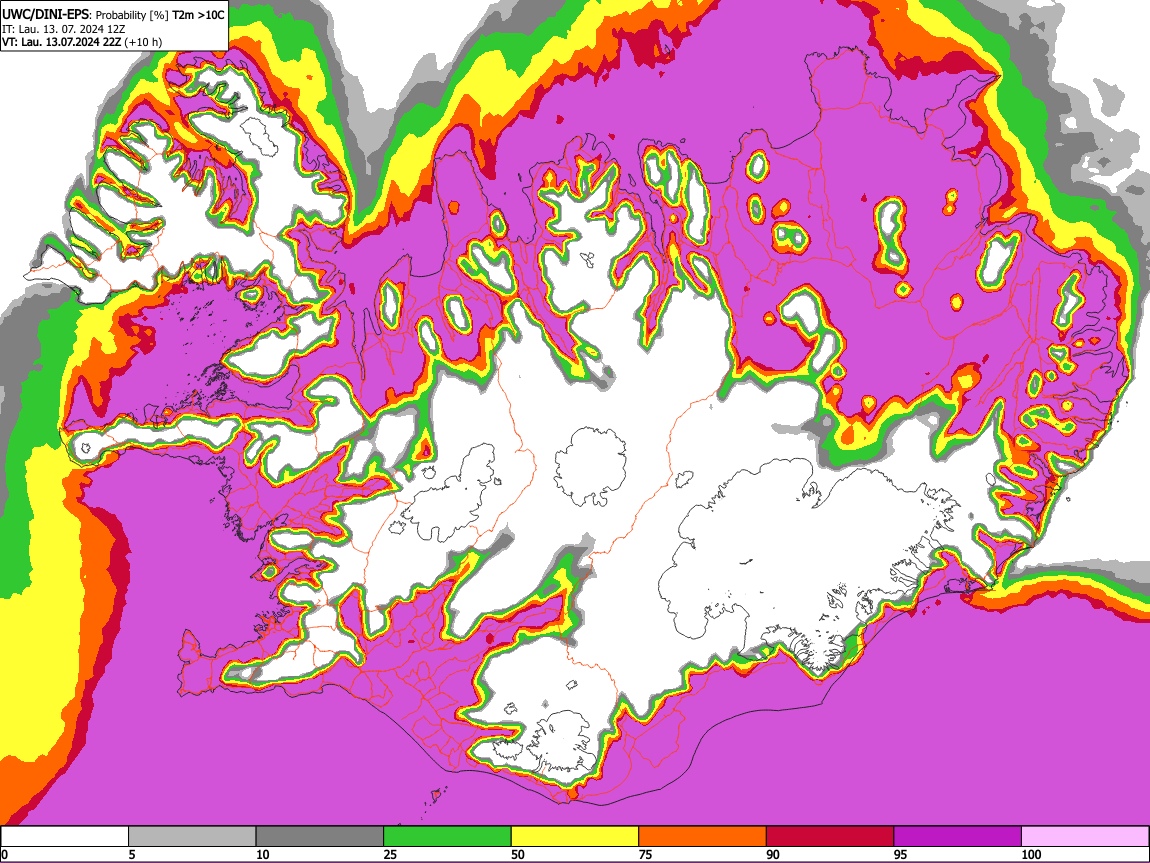Click the legend tick label '100'
This screenshot has width=1150, height=863.
(1031, 854)
